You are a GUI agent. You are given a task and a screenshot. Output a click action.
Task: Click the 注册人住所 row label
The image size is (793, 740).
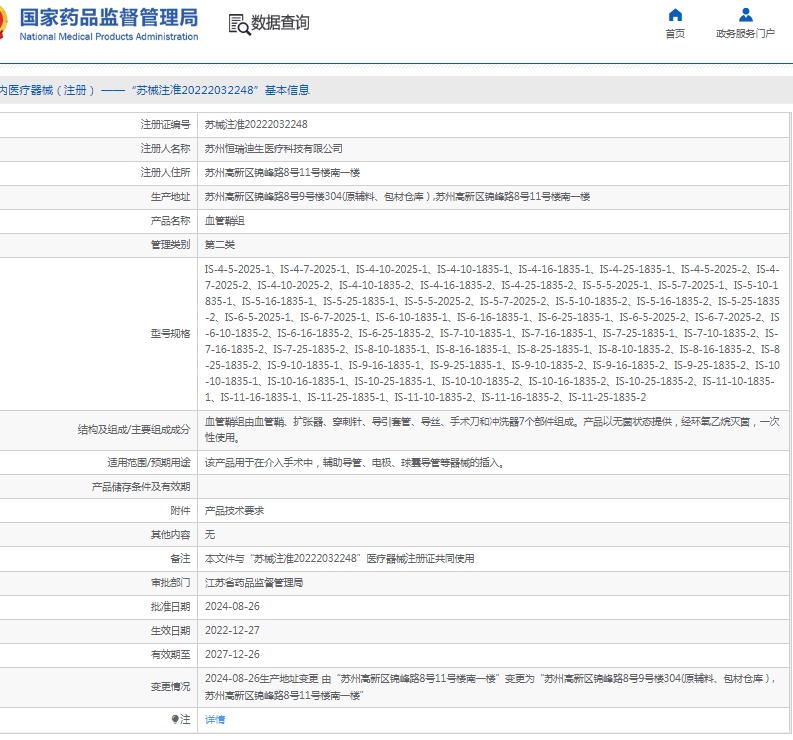point(165,172)
